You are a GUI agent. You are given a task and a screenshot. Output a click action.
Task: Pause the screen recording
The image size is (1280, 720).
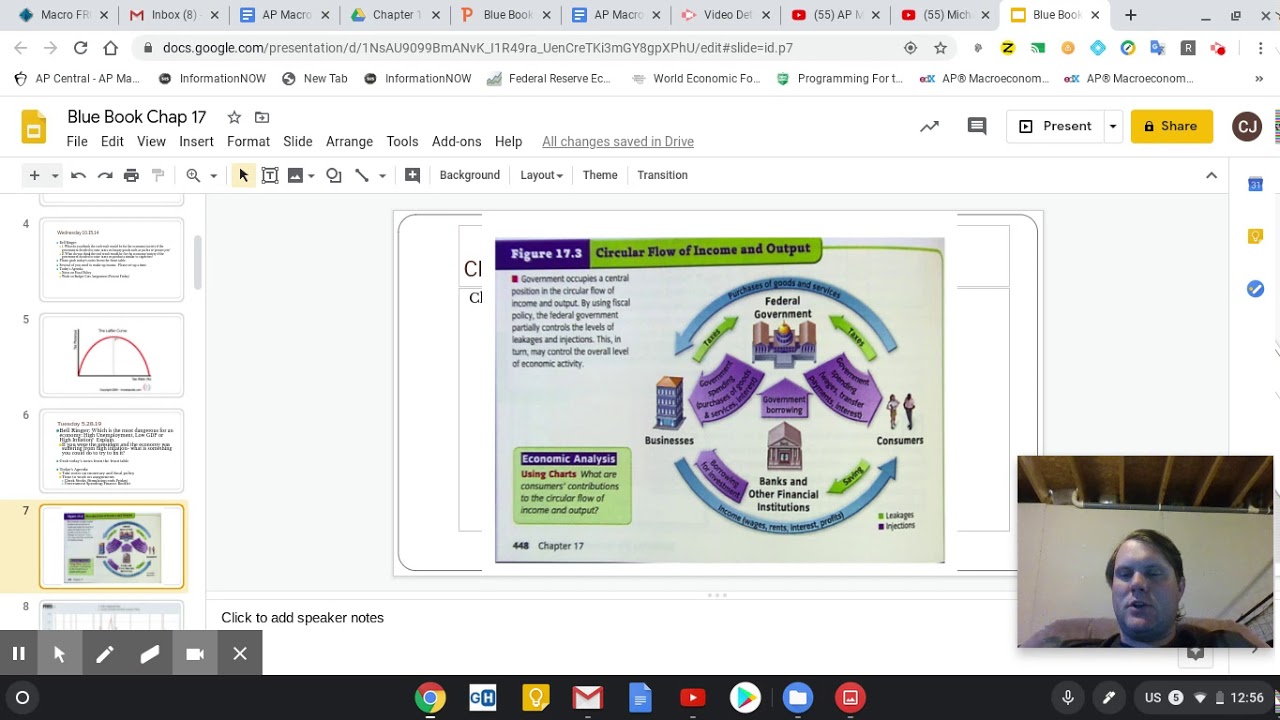pyautogui.click(x=19, y=654)
